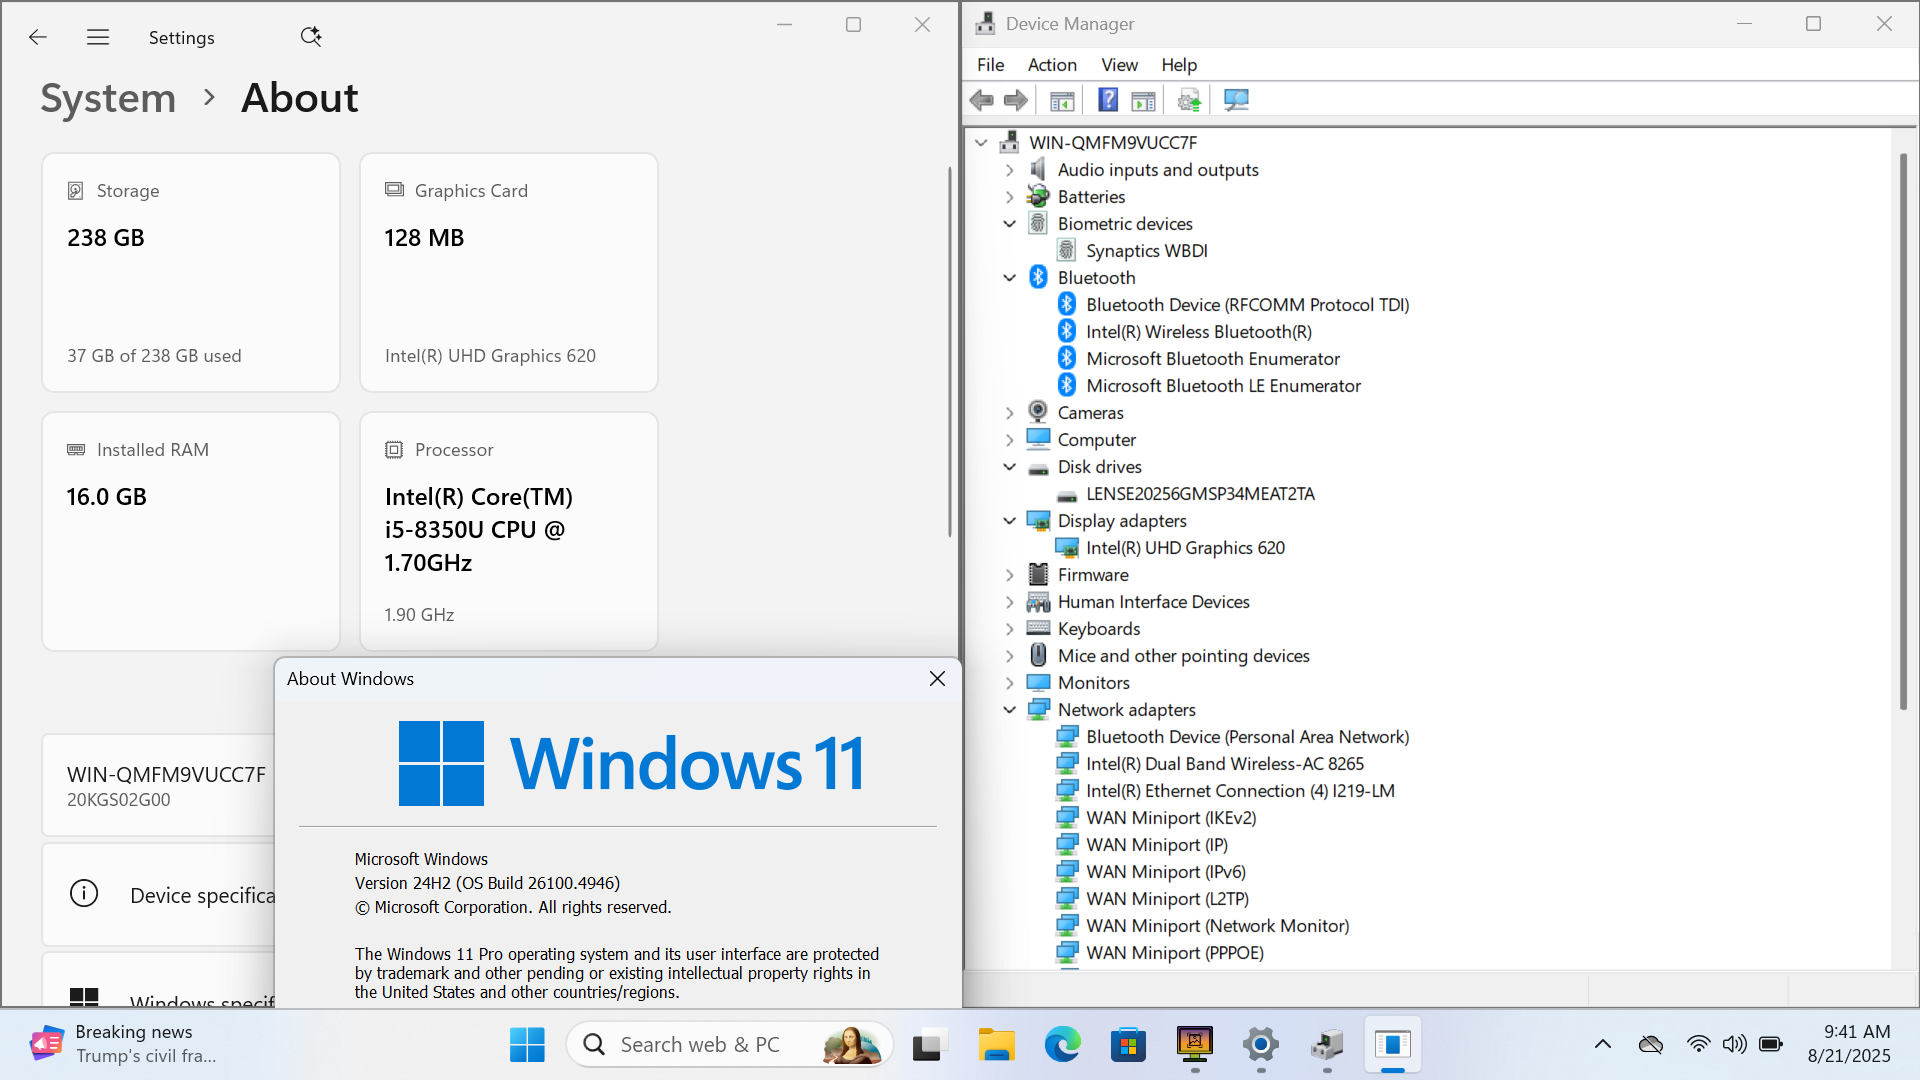Screen dimensions: 1920x1080
Task: Show hidden icons chevron in system tray
Action: tap(1603, 1045)
